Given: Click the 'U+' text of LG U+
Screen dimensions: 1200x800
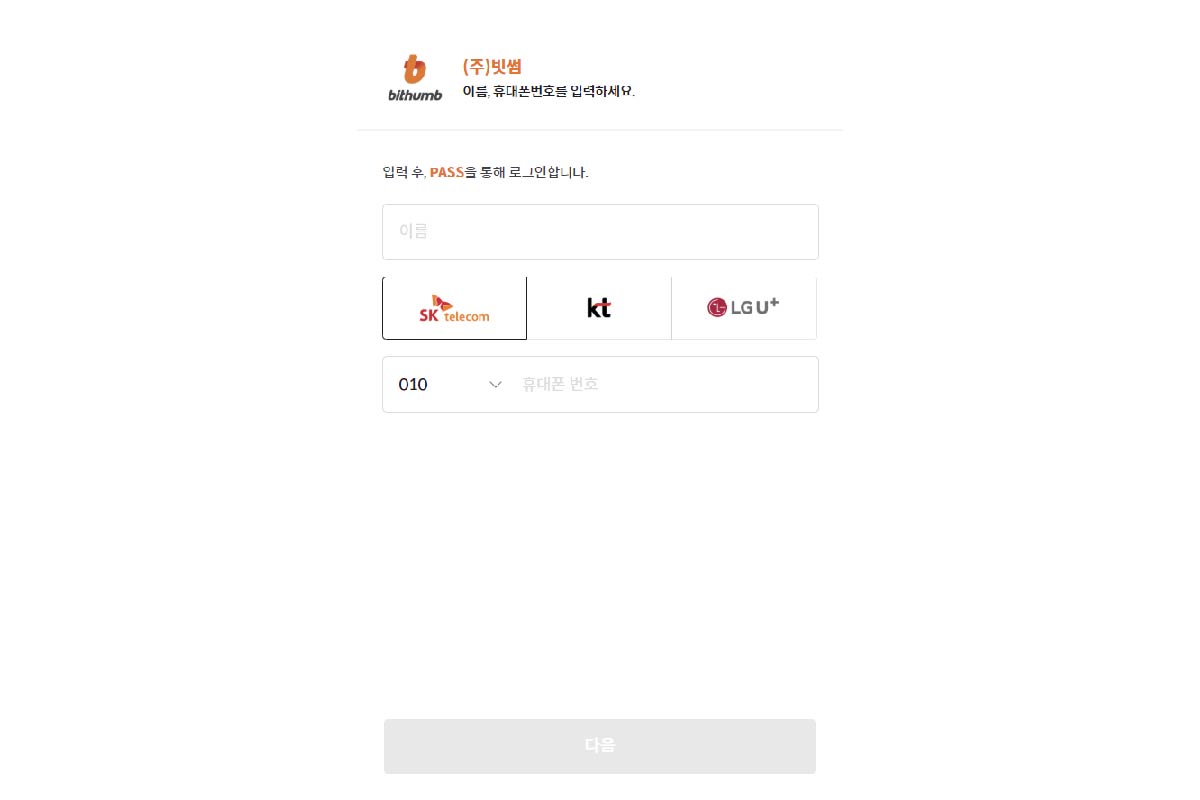Looking at the screenshot, I should (x=767, y=306).
